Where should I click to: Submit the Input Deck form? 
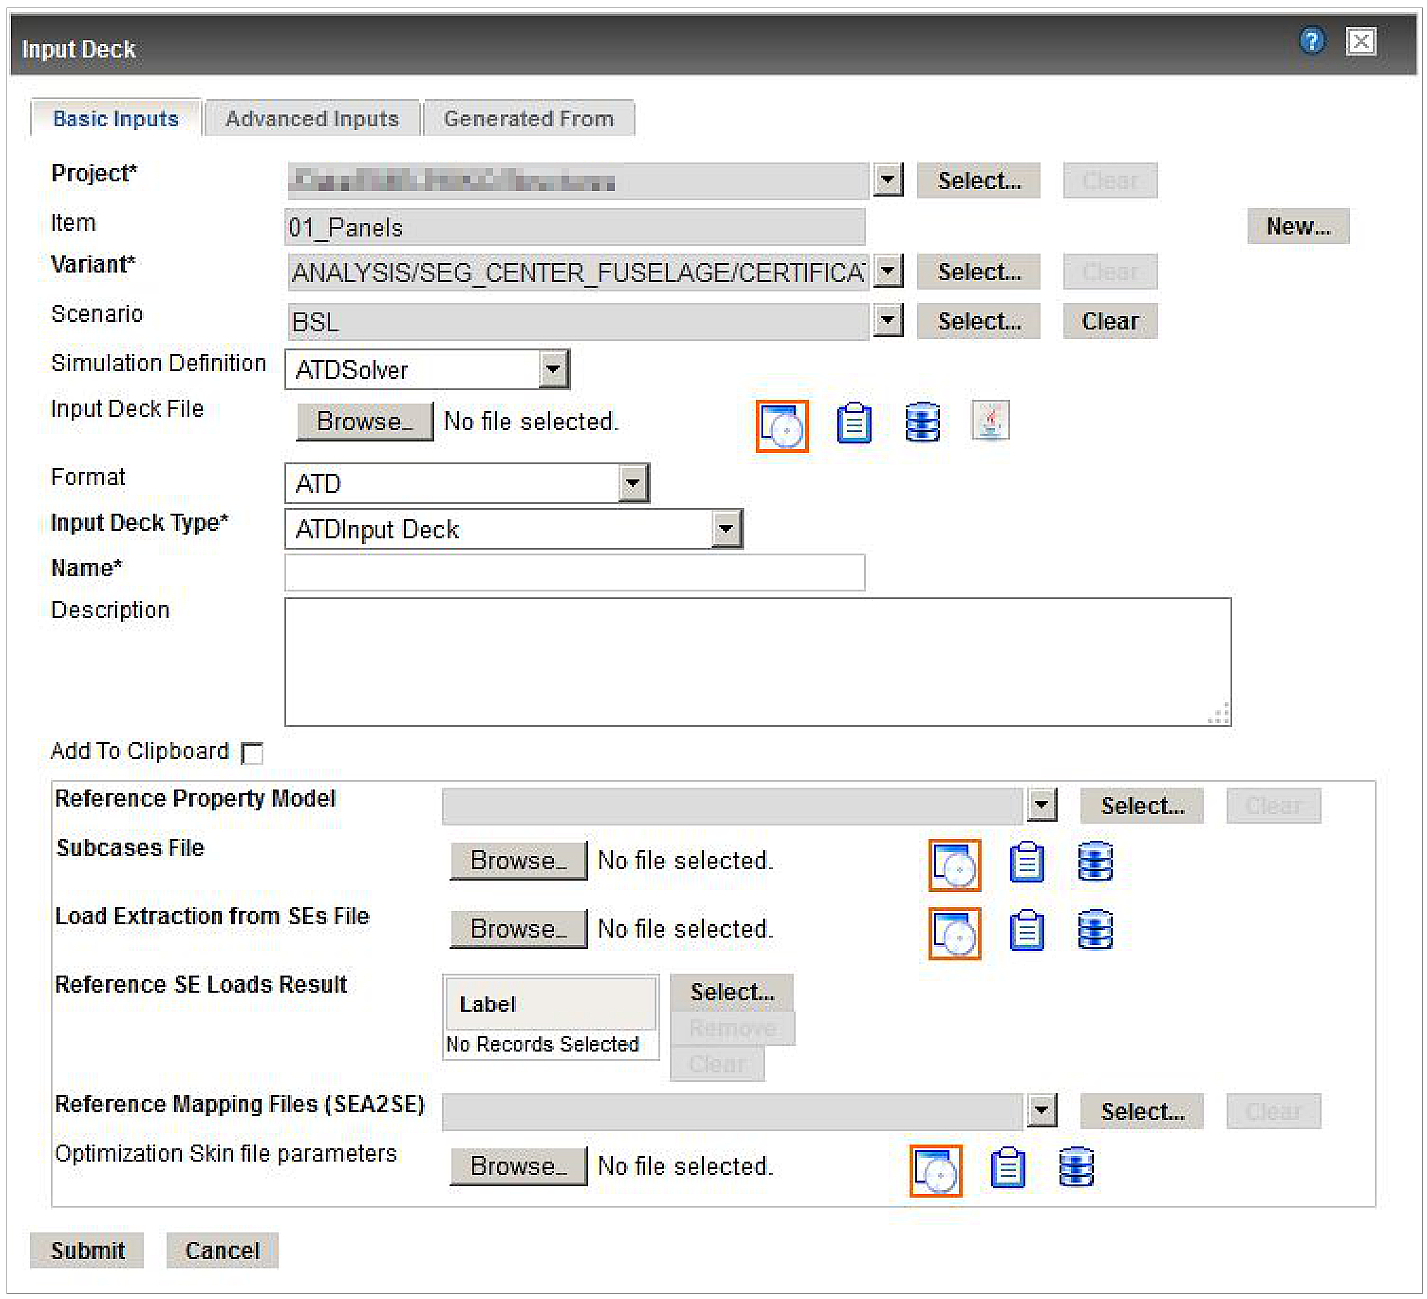(87, 1251)
